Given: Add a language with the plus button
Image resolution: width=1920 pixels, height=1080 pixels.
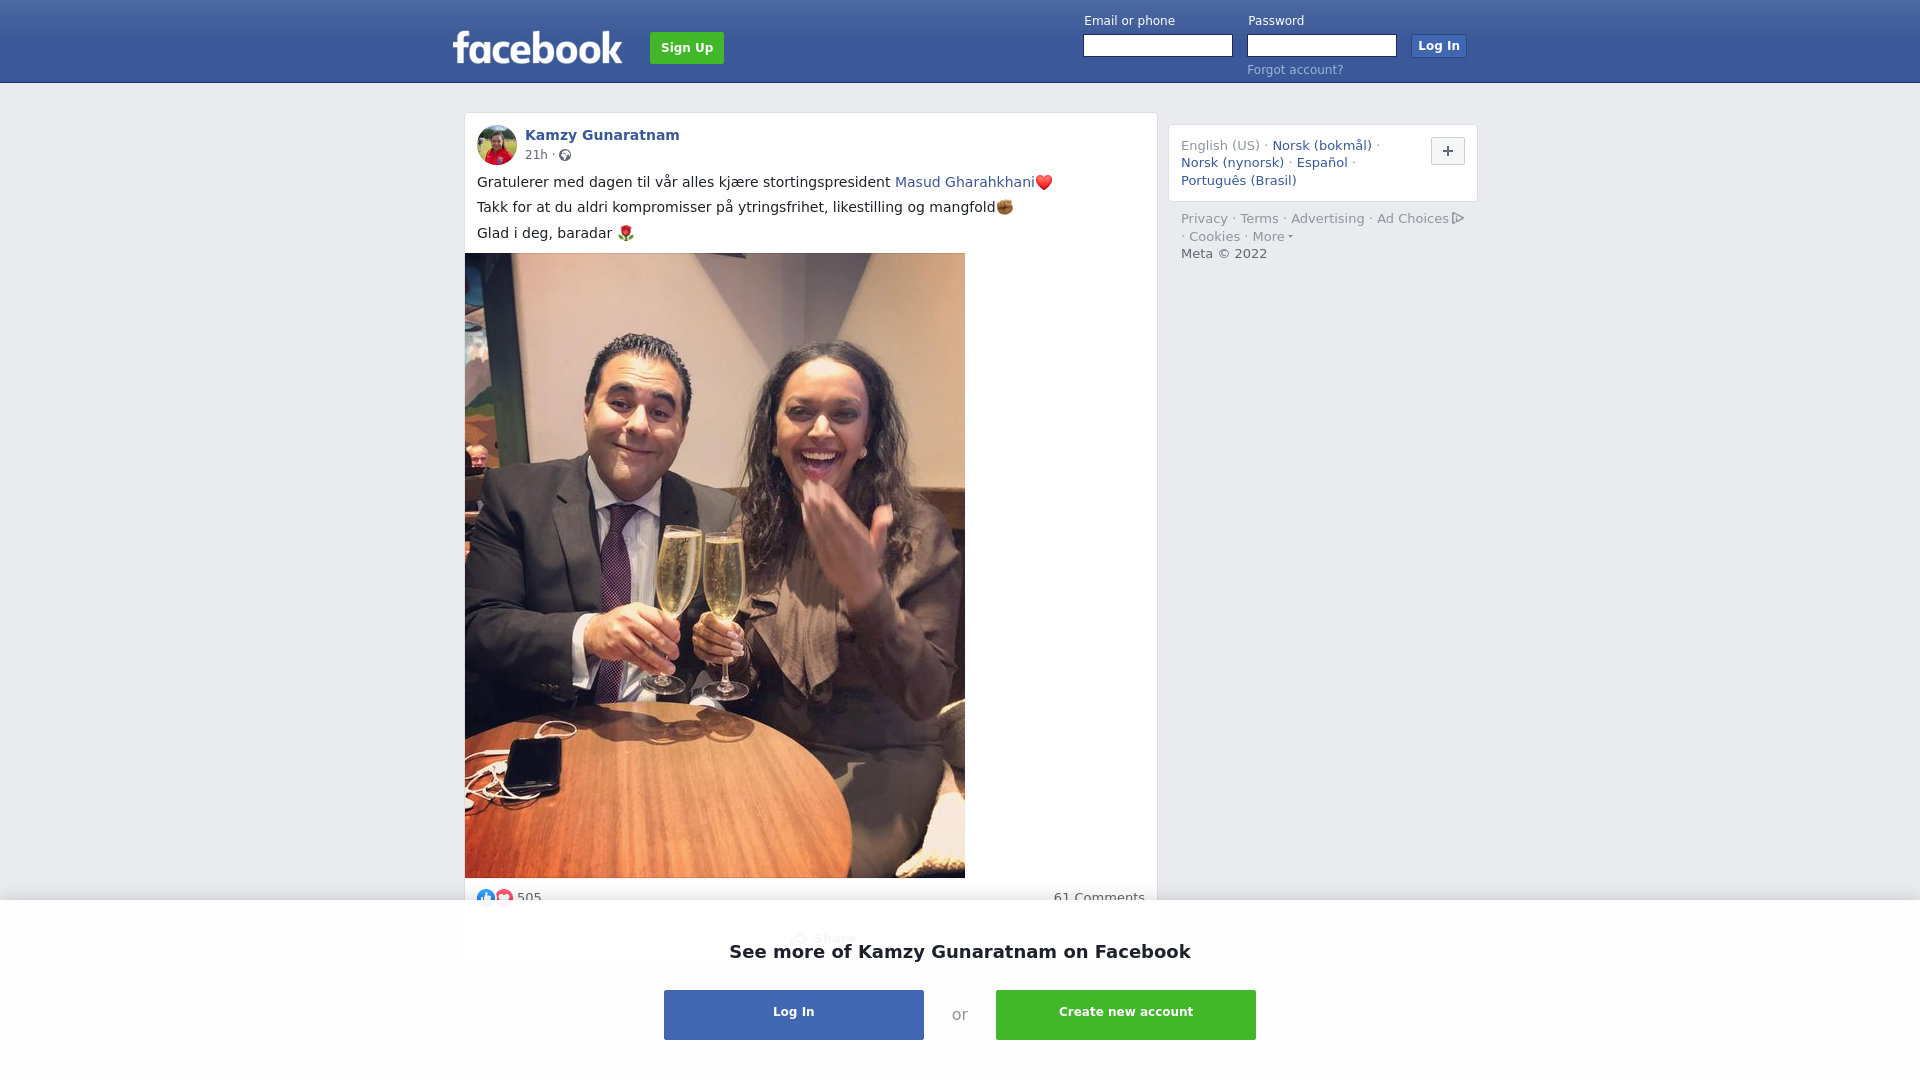Looking at the screenshot, I should 1447,151.
